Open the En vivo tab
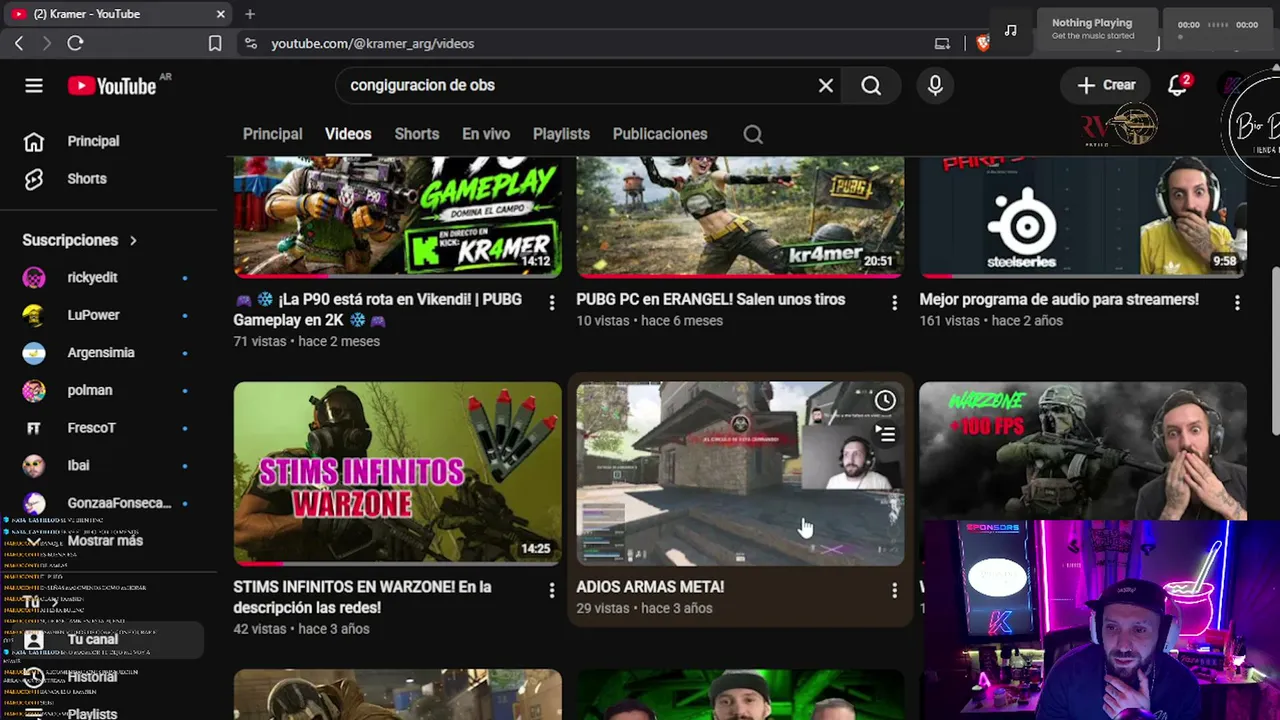Viewport: 1280px width, 720px height. click(486, 134)
